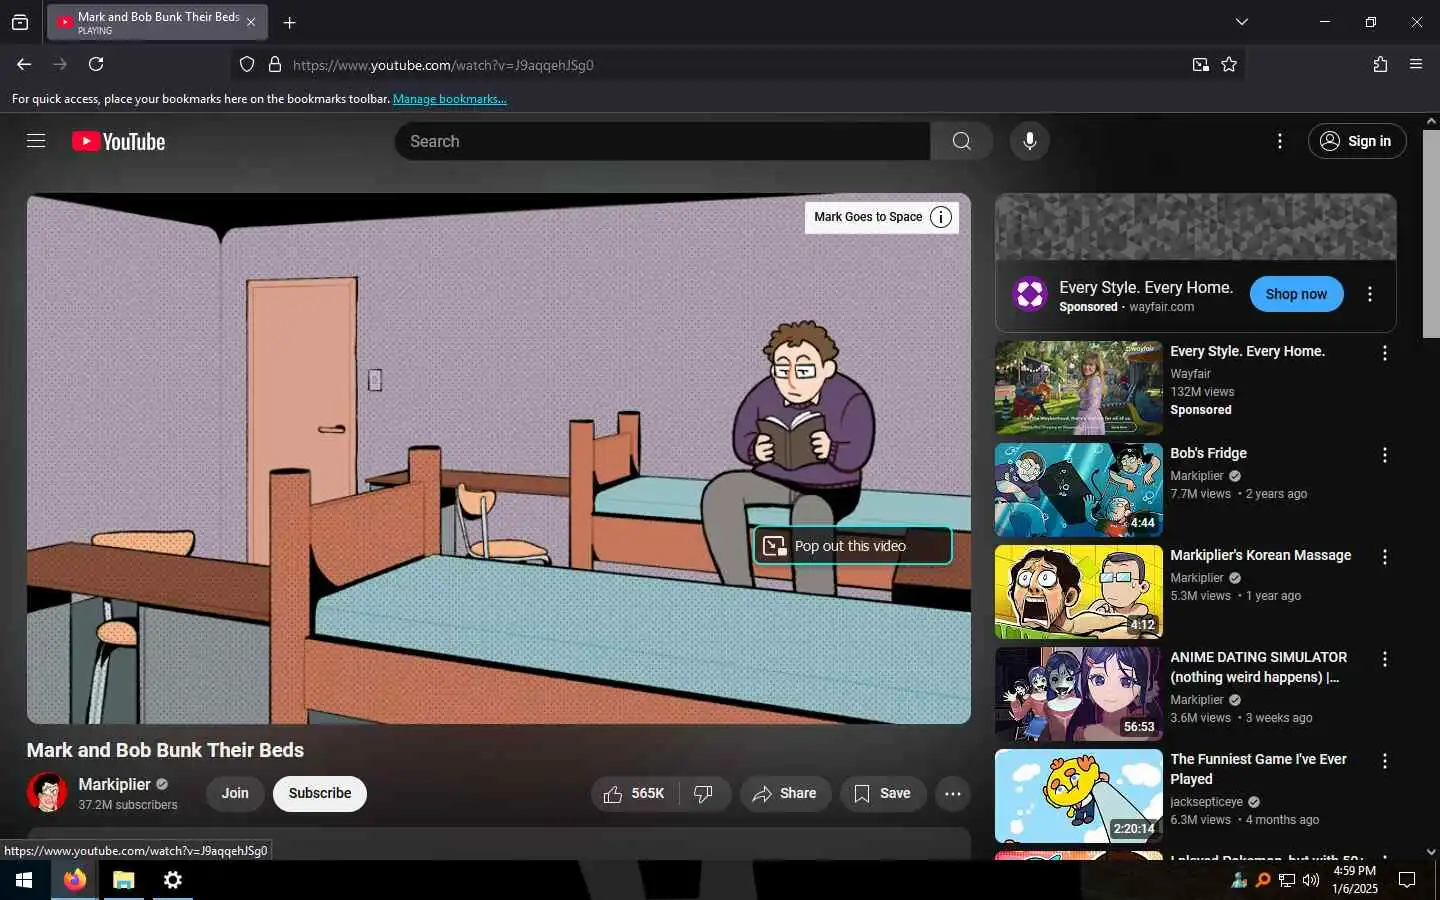Open Firefox extensions puzzle icon

pyautogui.click(x=1380, y=64)
